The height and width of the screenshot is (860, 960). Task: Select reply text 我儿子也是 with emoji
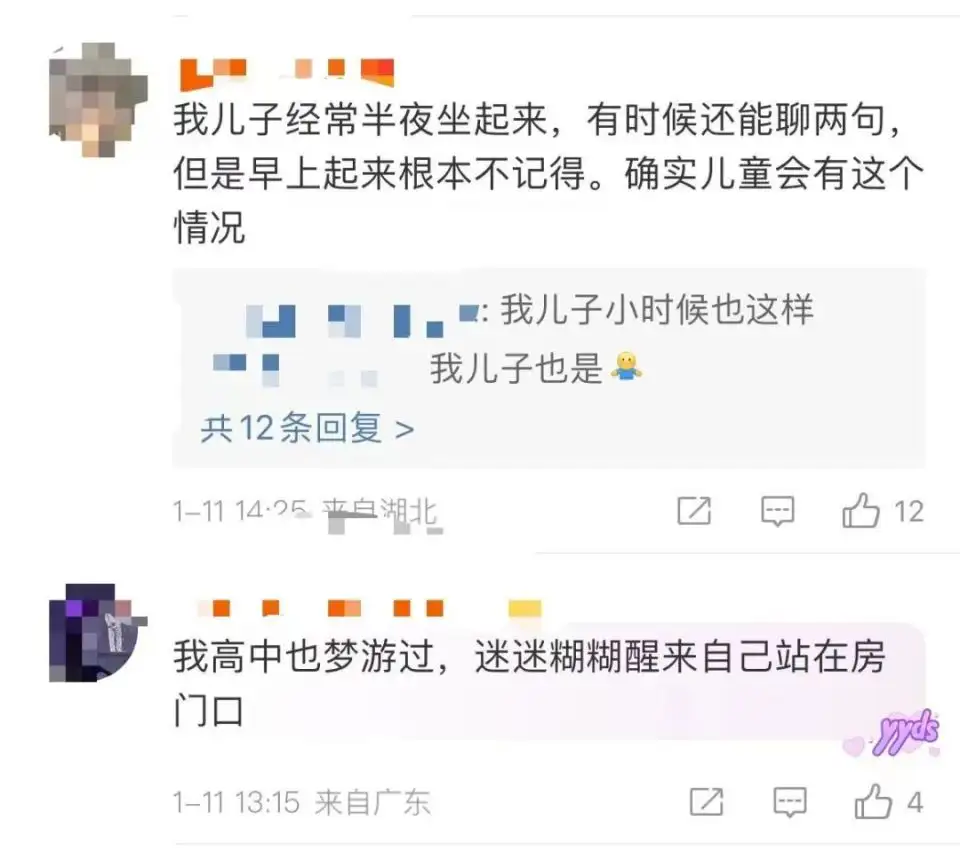536,368
